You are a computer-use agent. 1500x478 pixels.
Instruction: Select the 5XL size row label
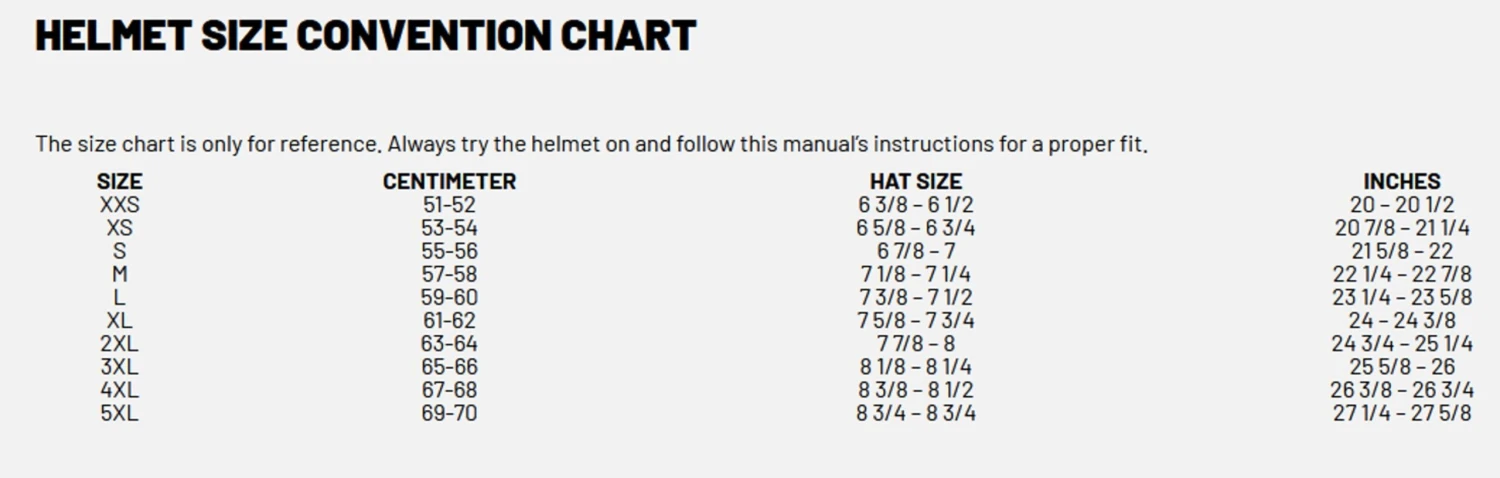119,413
